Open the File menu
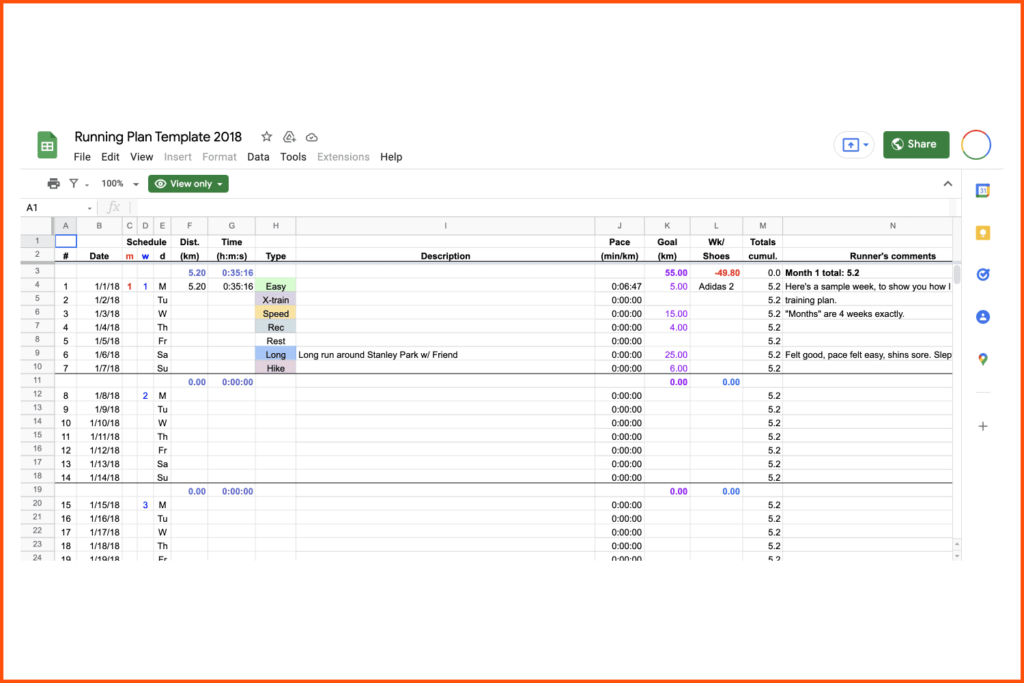1024x683 pixels. (82, 157)
